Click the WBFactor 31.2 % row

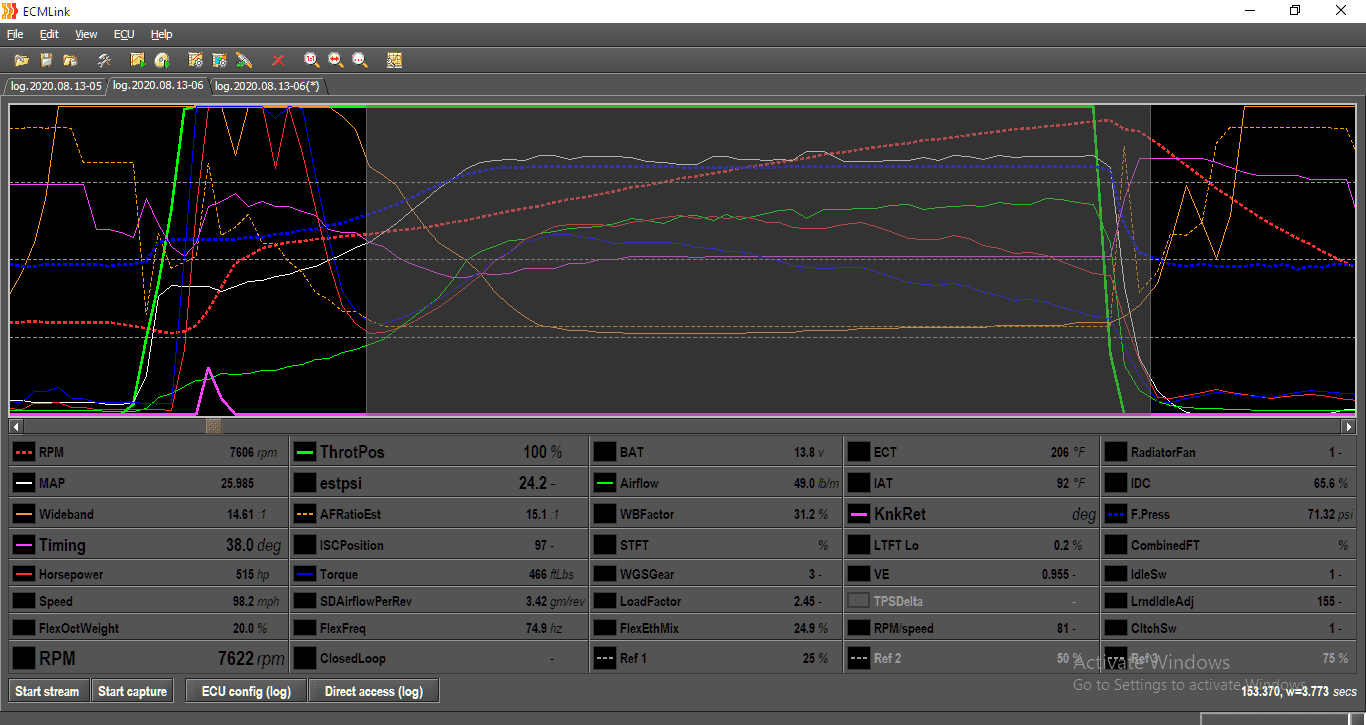click(716, 514)
